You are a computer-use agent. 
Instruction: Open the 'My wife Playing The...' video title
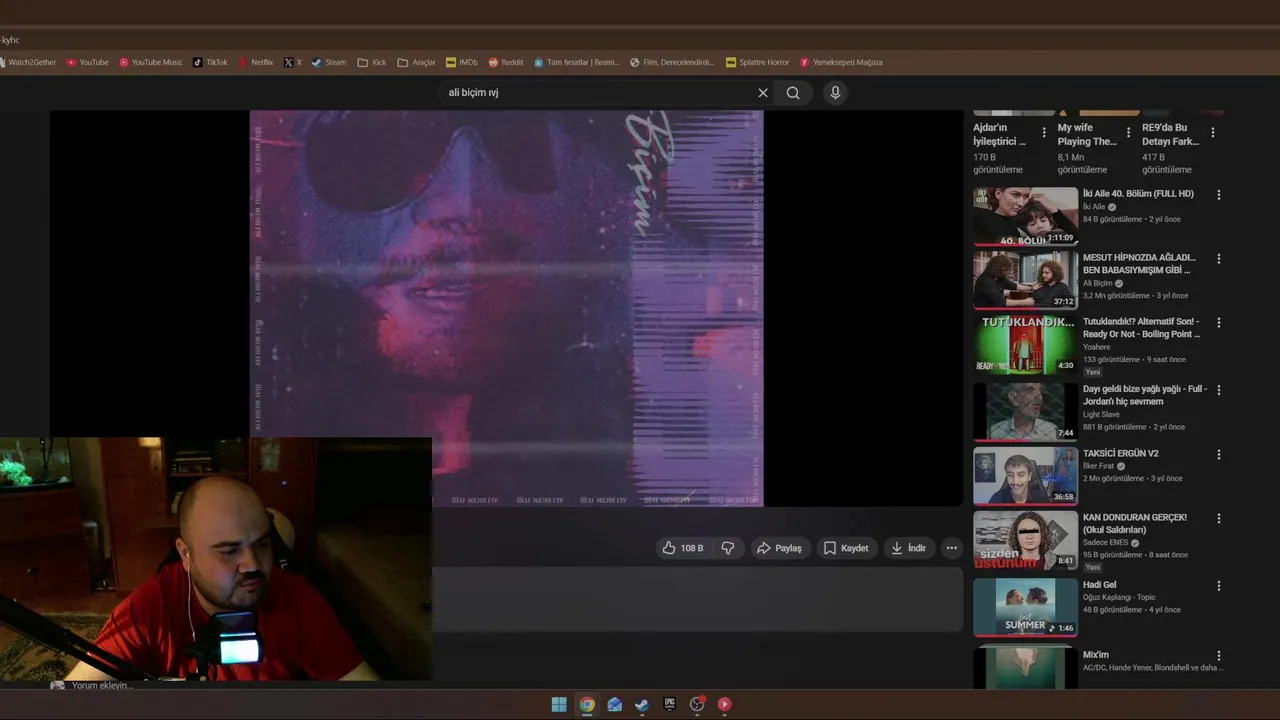tap(1087, 135)
